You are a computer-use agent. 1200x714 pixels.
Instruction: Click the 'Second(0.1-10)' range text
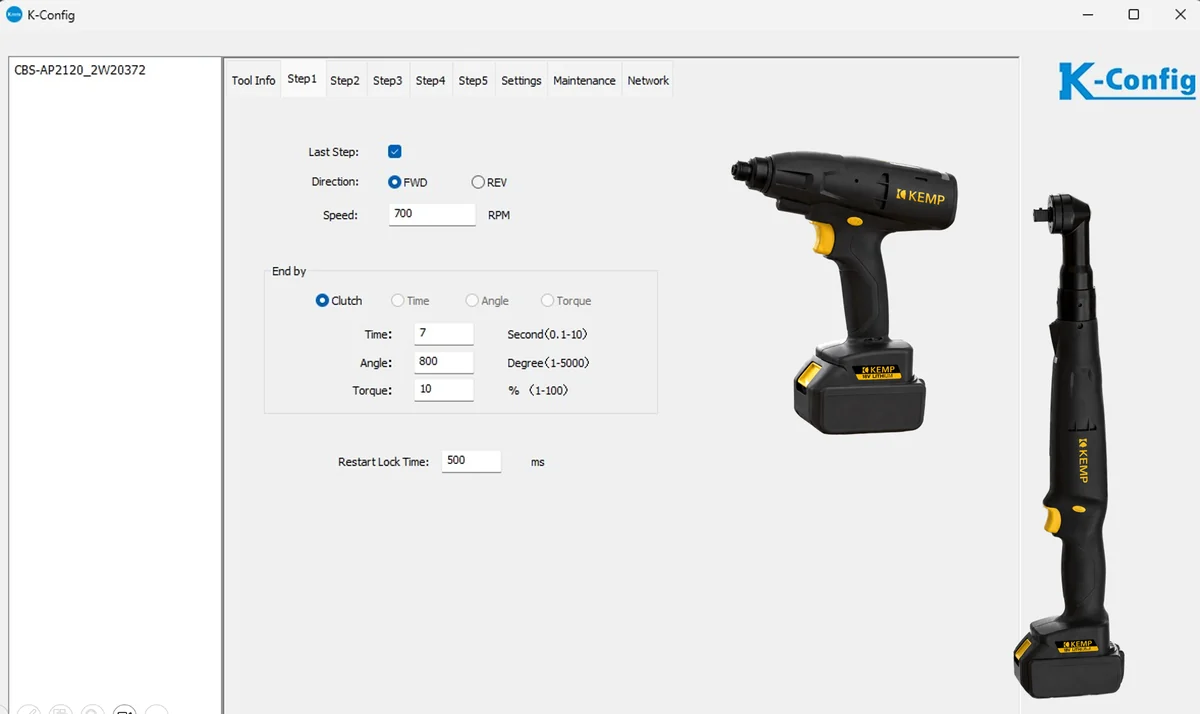(547, 335)
